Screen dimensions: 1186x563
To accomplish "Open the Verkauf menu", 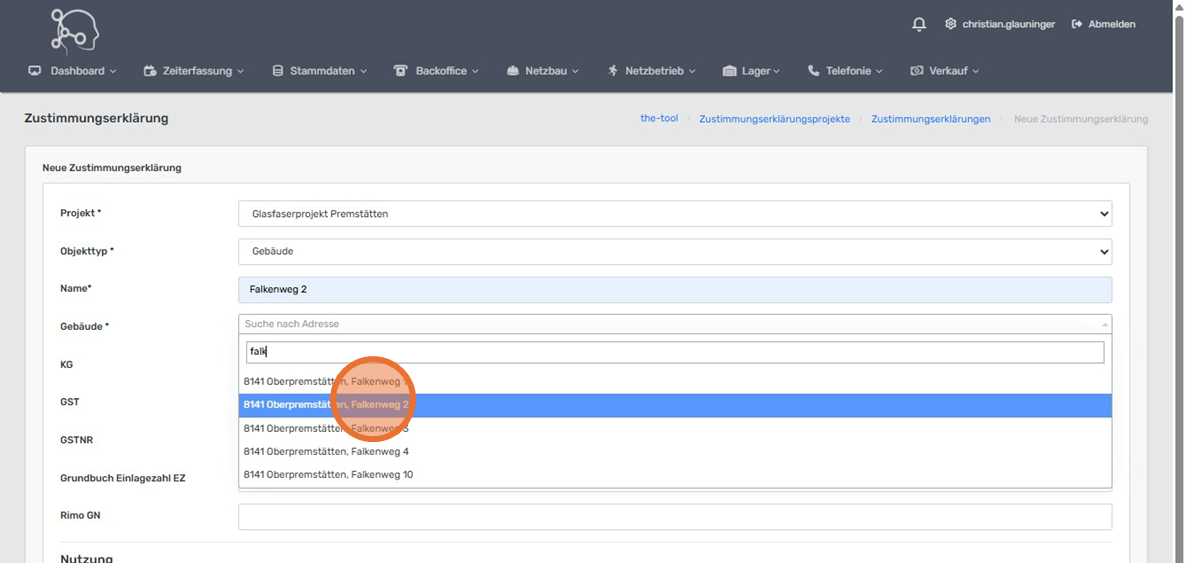I will [x=944, y=71].
